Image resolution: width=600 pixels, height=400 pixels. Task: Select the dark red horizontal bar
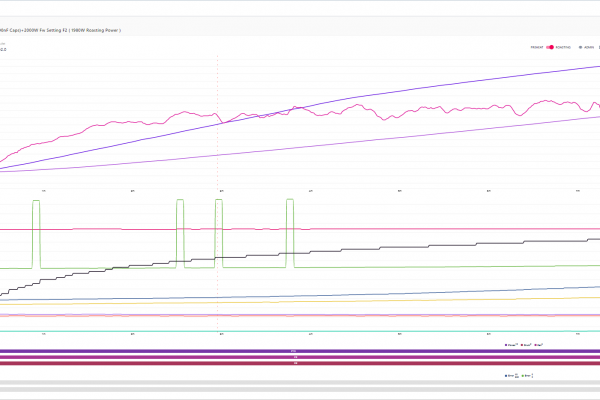pyautogui.click(x=300, y=363)
